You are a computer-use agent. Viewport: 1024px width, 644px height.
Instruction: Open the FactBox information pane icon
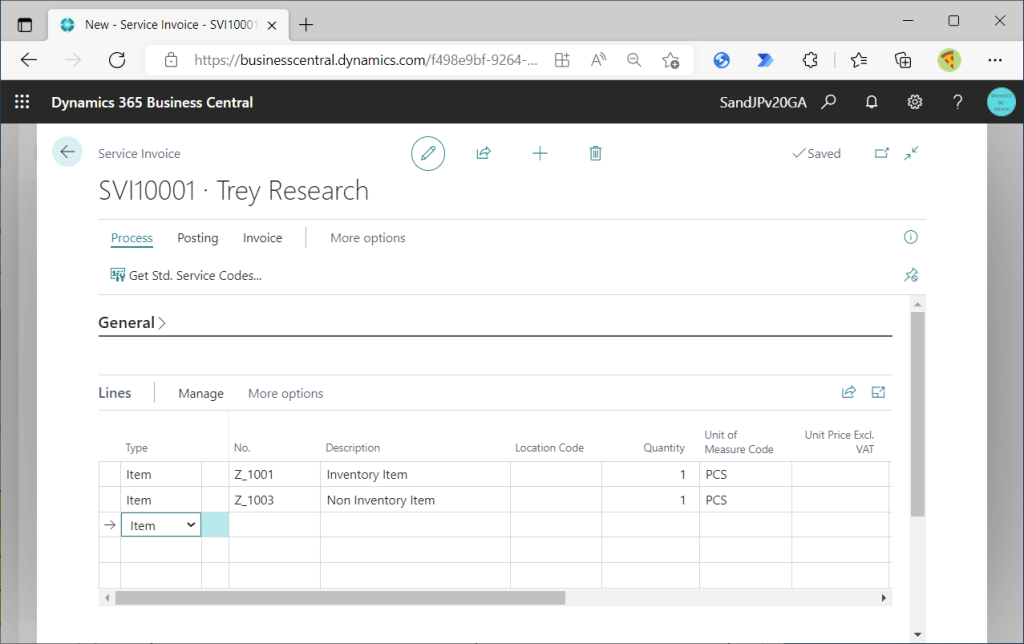[x=910, y=237]
